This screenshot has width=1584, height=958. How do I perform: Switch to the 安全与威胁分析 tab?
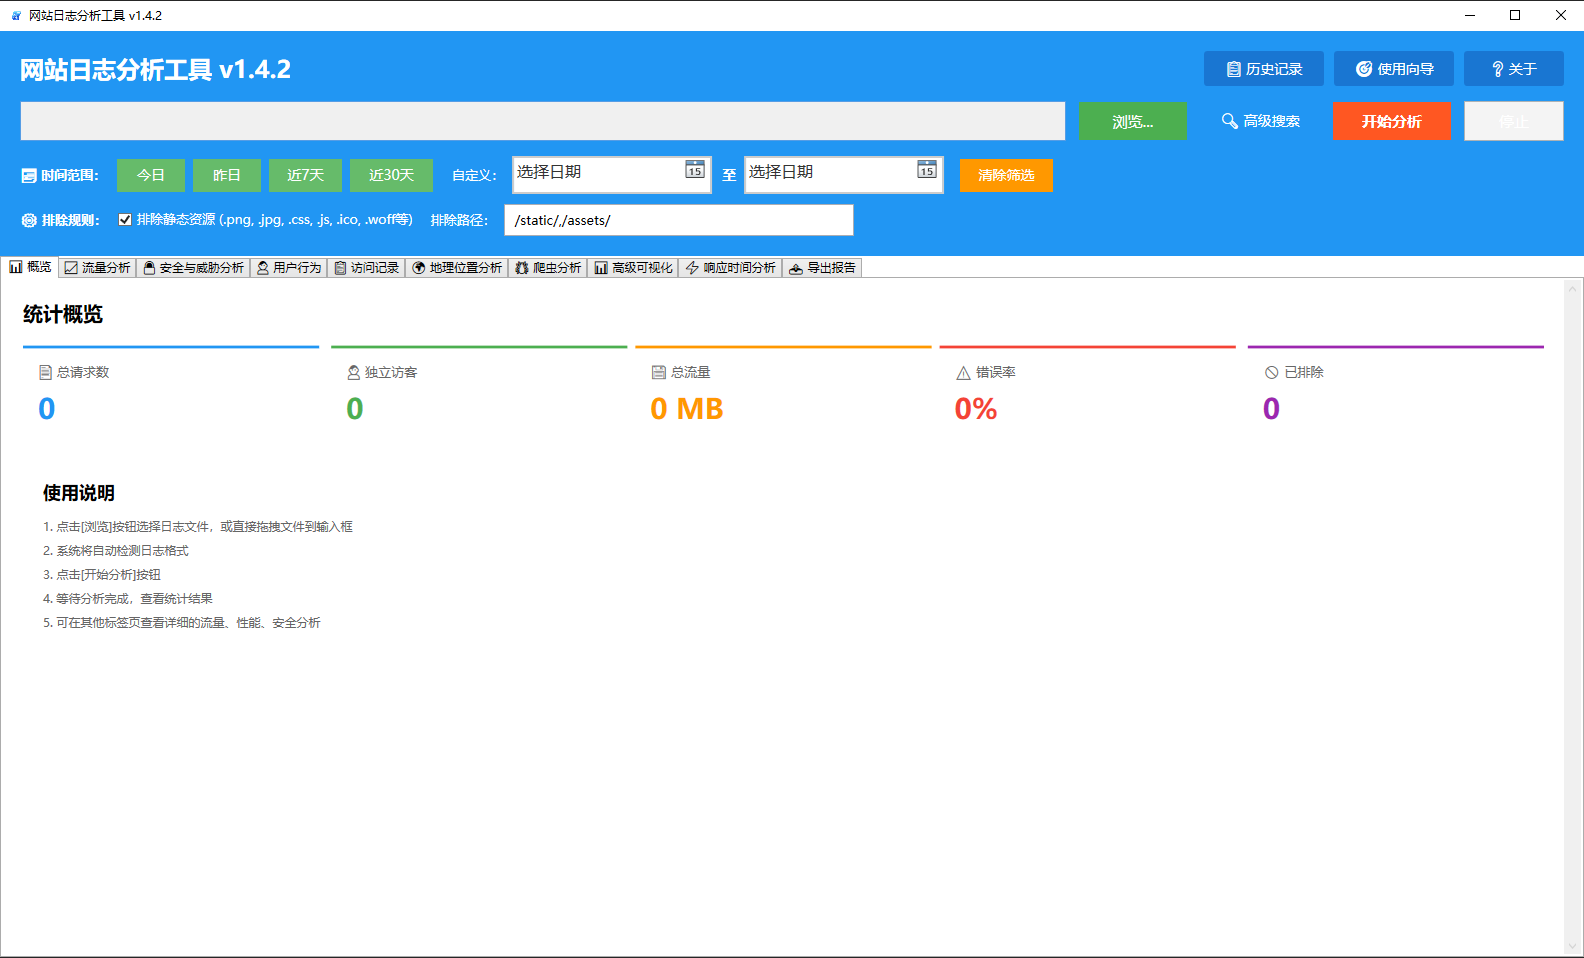coord(193,268)
